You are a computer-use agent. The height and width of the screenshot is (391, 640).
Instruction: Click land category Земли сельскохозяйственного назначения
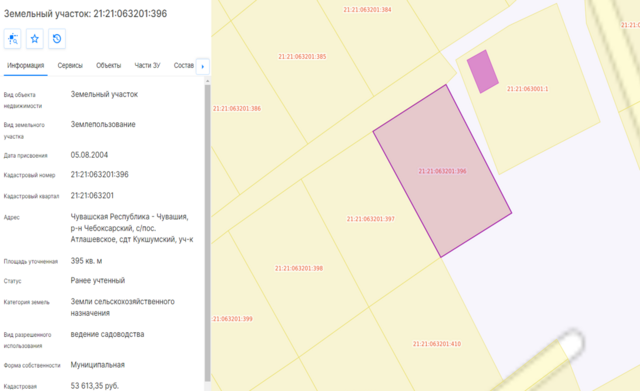point(122,307)
